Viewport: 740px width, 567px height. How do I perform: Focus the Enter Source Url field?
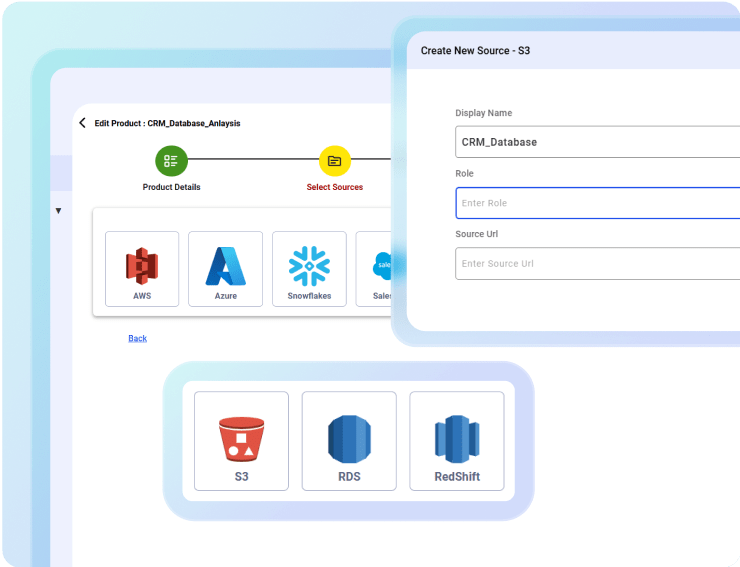(x=597, y=263)
